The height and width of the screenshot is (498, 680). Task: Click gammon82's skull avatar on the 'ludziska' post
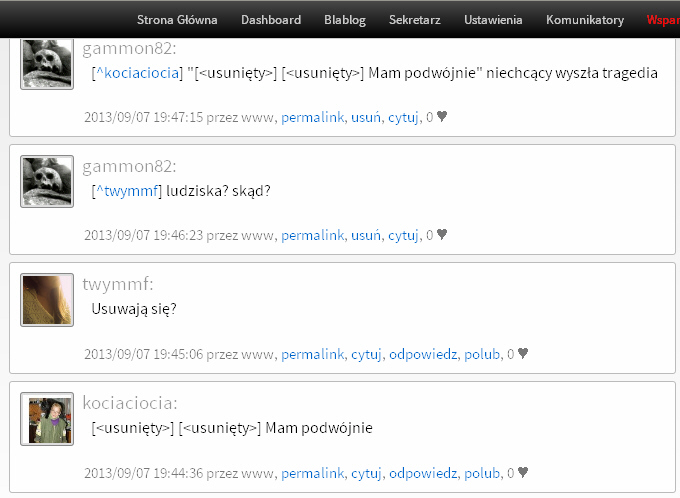tap(47, 181)
